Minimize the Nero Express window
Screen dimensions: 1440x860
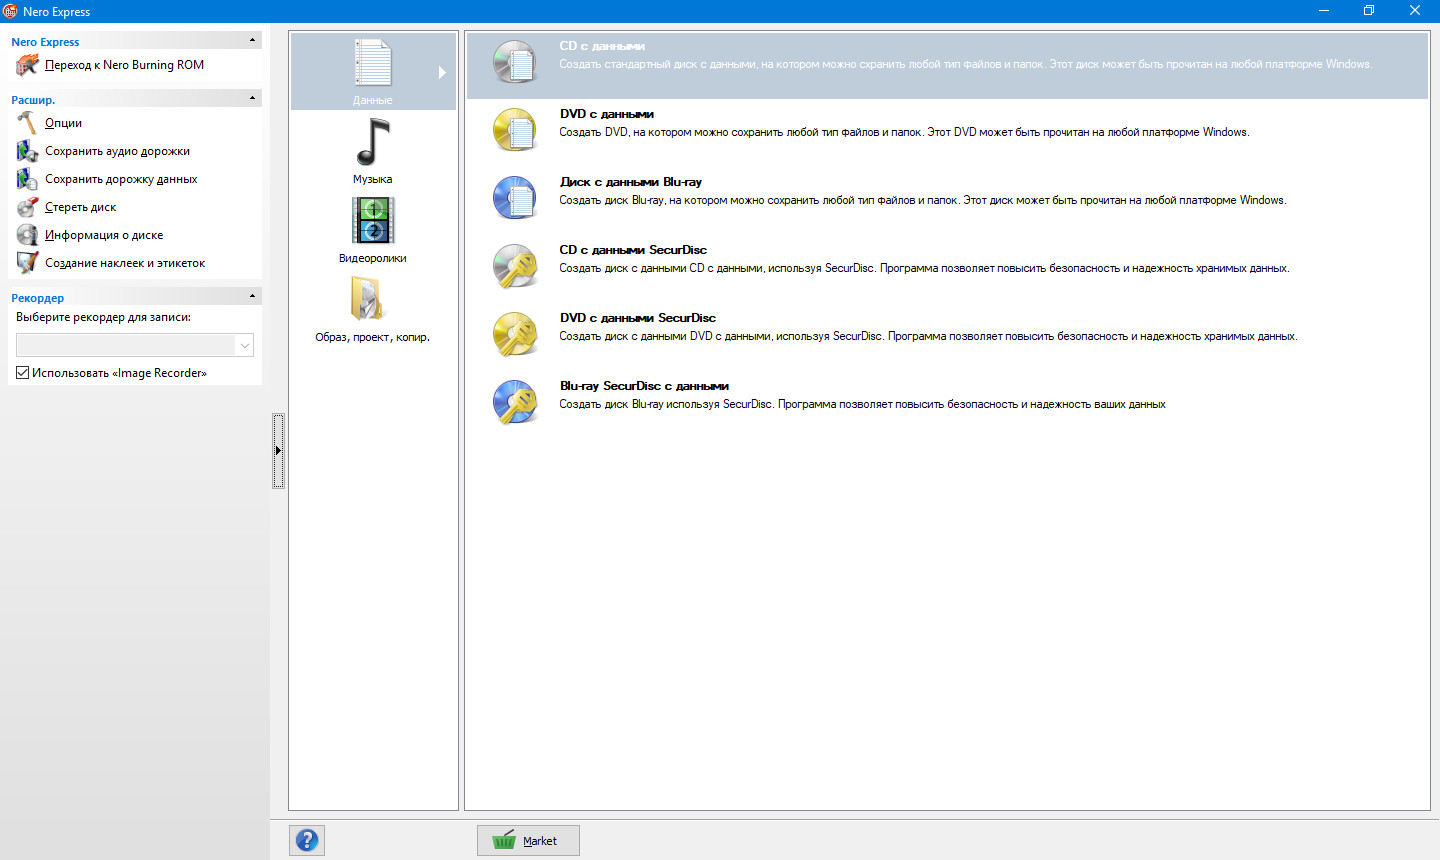tap(1324, 11)
